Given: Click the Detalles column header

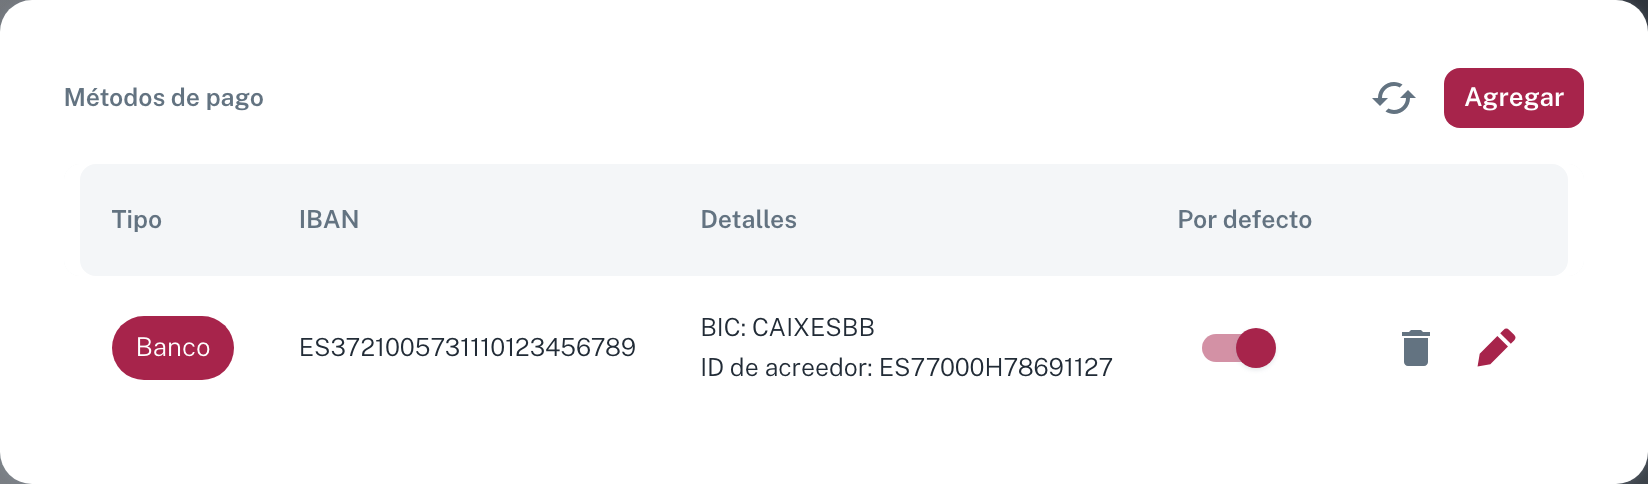Looking at the screenshot, I should coord(749,220).
